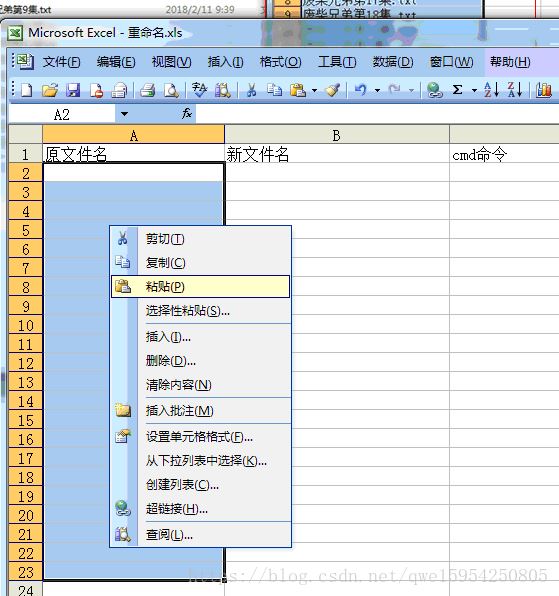559x596 pixels.
Task: Expand the Redo history dropdown arrow
Action: coord(411,91)
